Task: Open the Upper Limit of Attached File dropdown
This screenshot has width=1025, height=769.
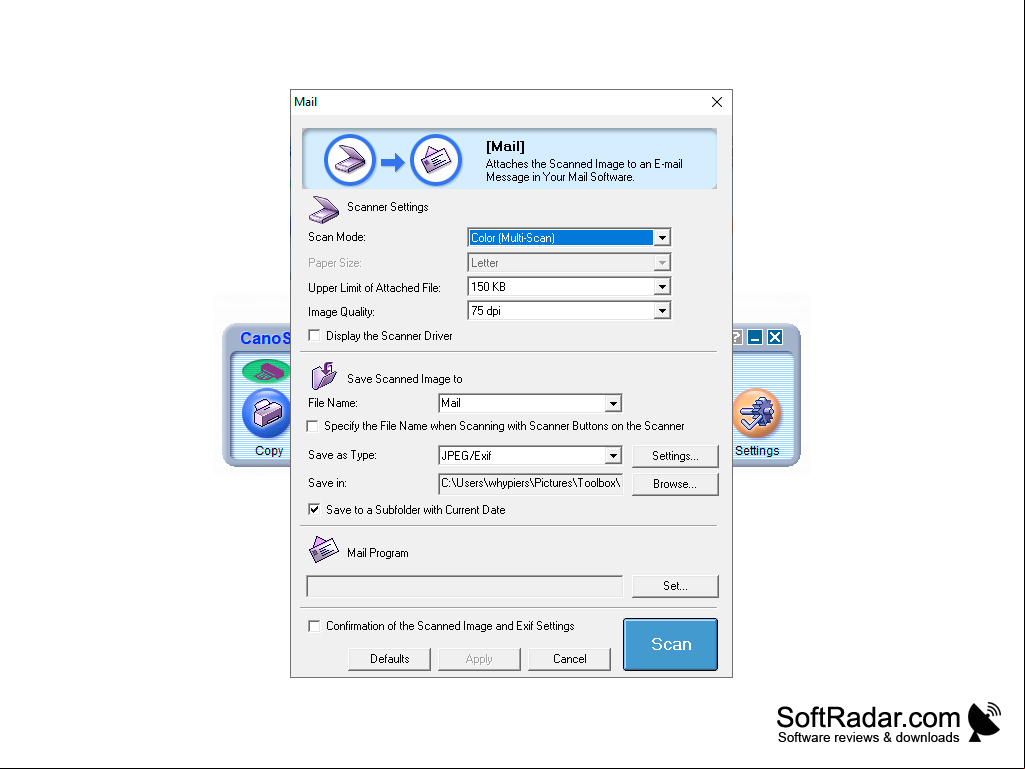Action: coord(662,286)
